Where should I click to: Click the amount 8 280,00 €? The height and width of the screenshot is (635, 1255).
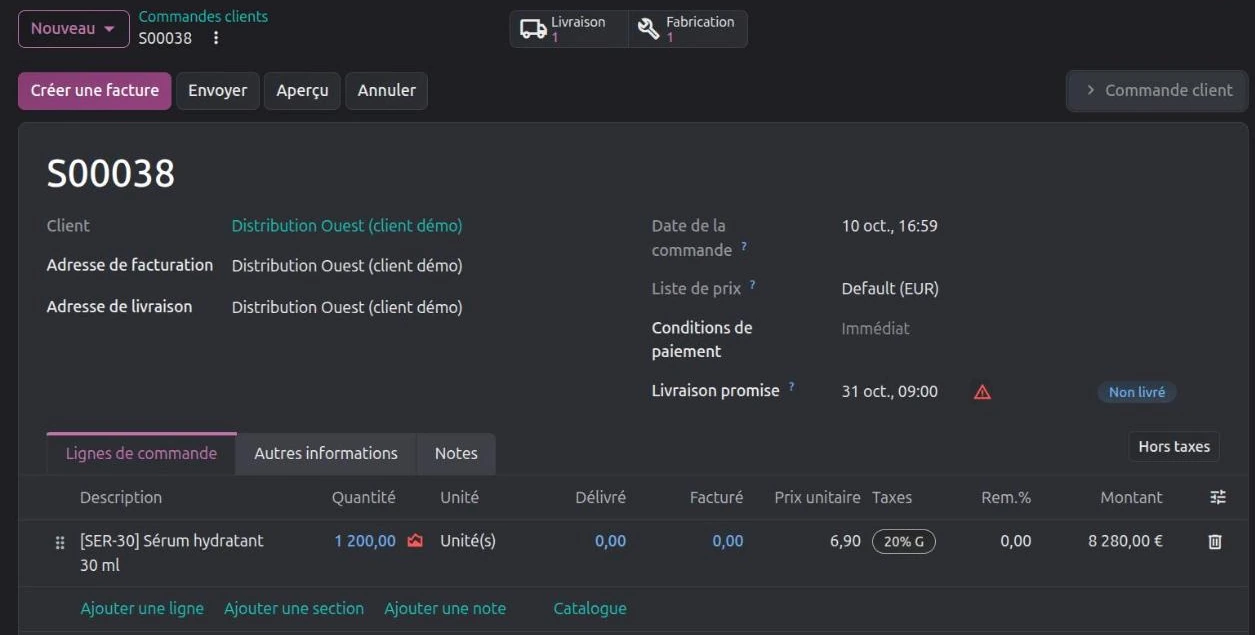pos(1125,541)
